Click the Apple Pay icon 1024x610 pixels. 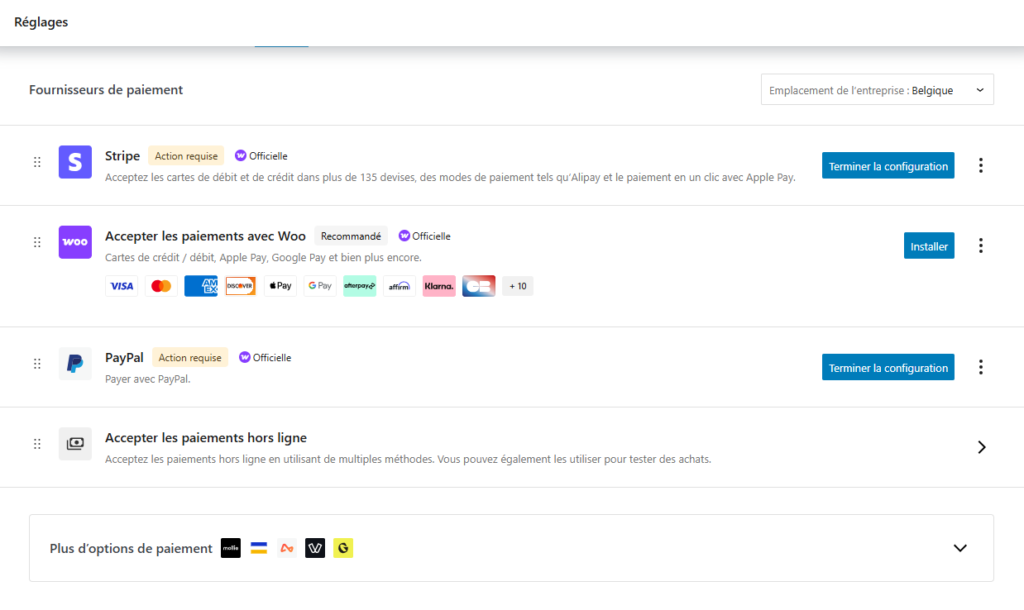click(x=280, y=286)
